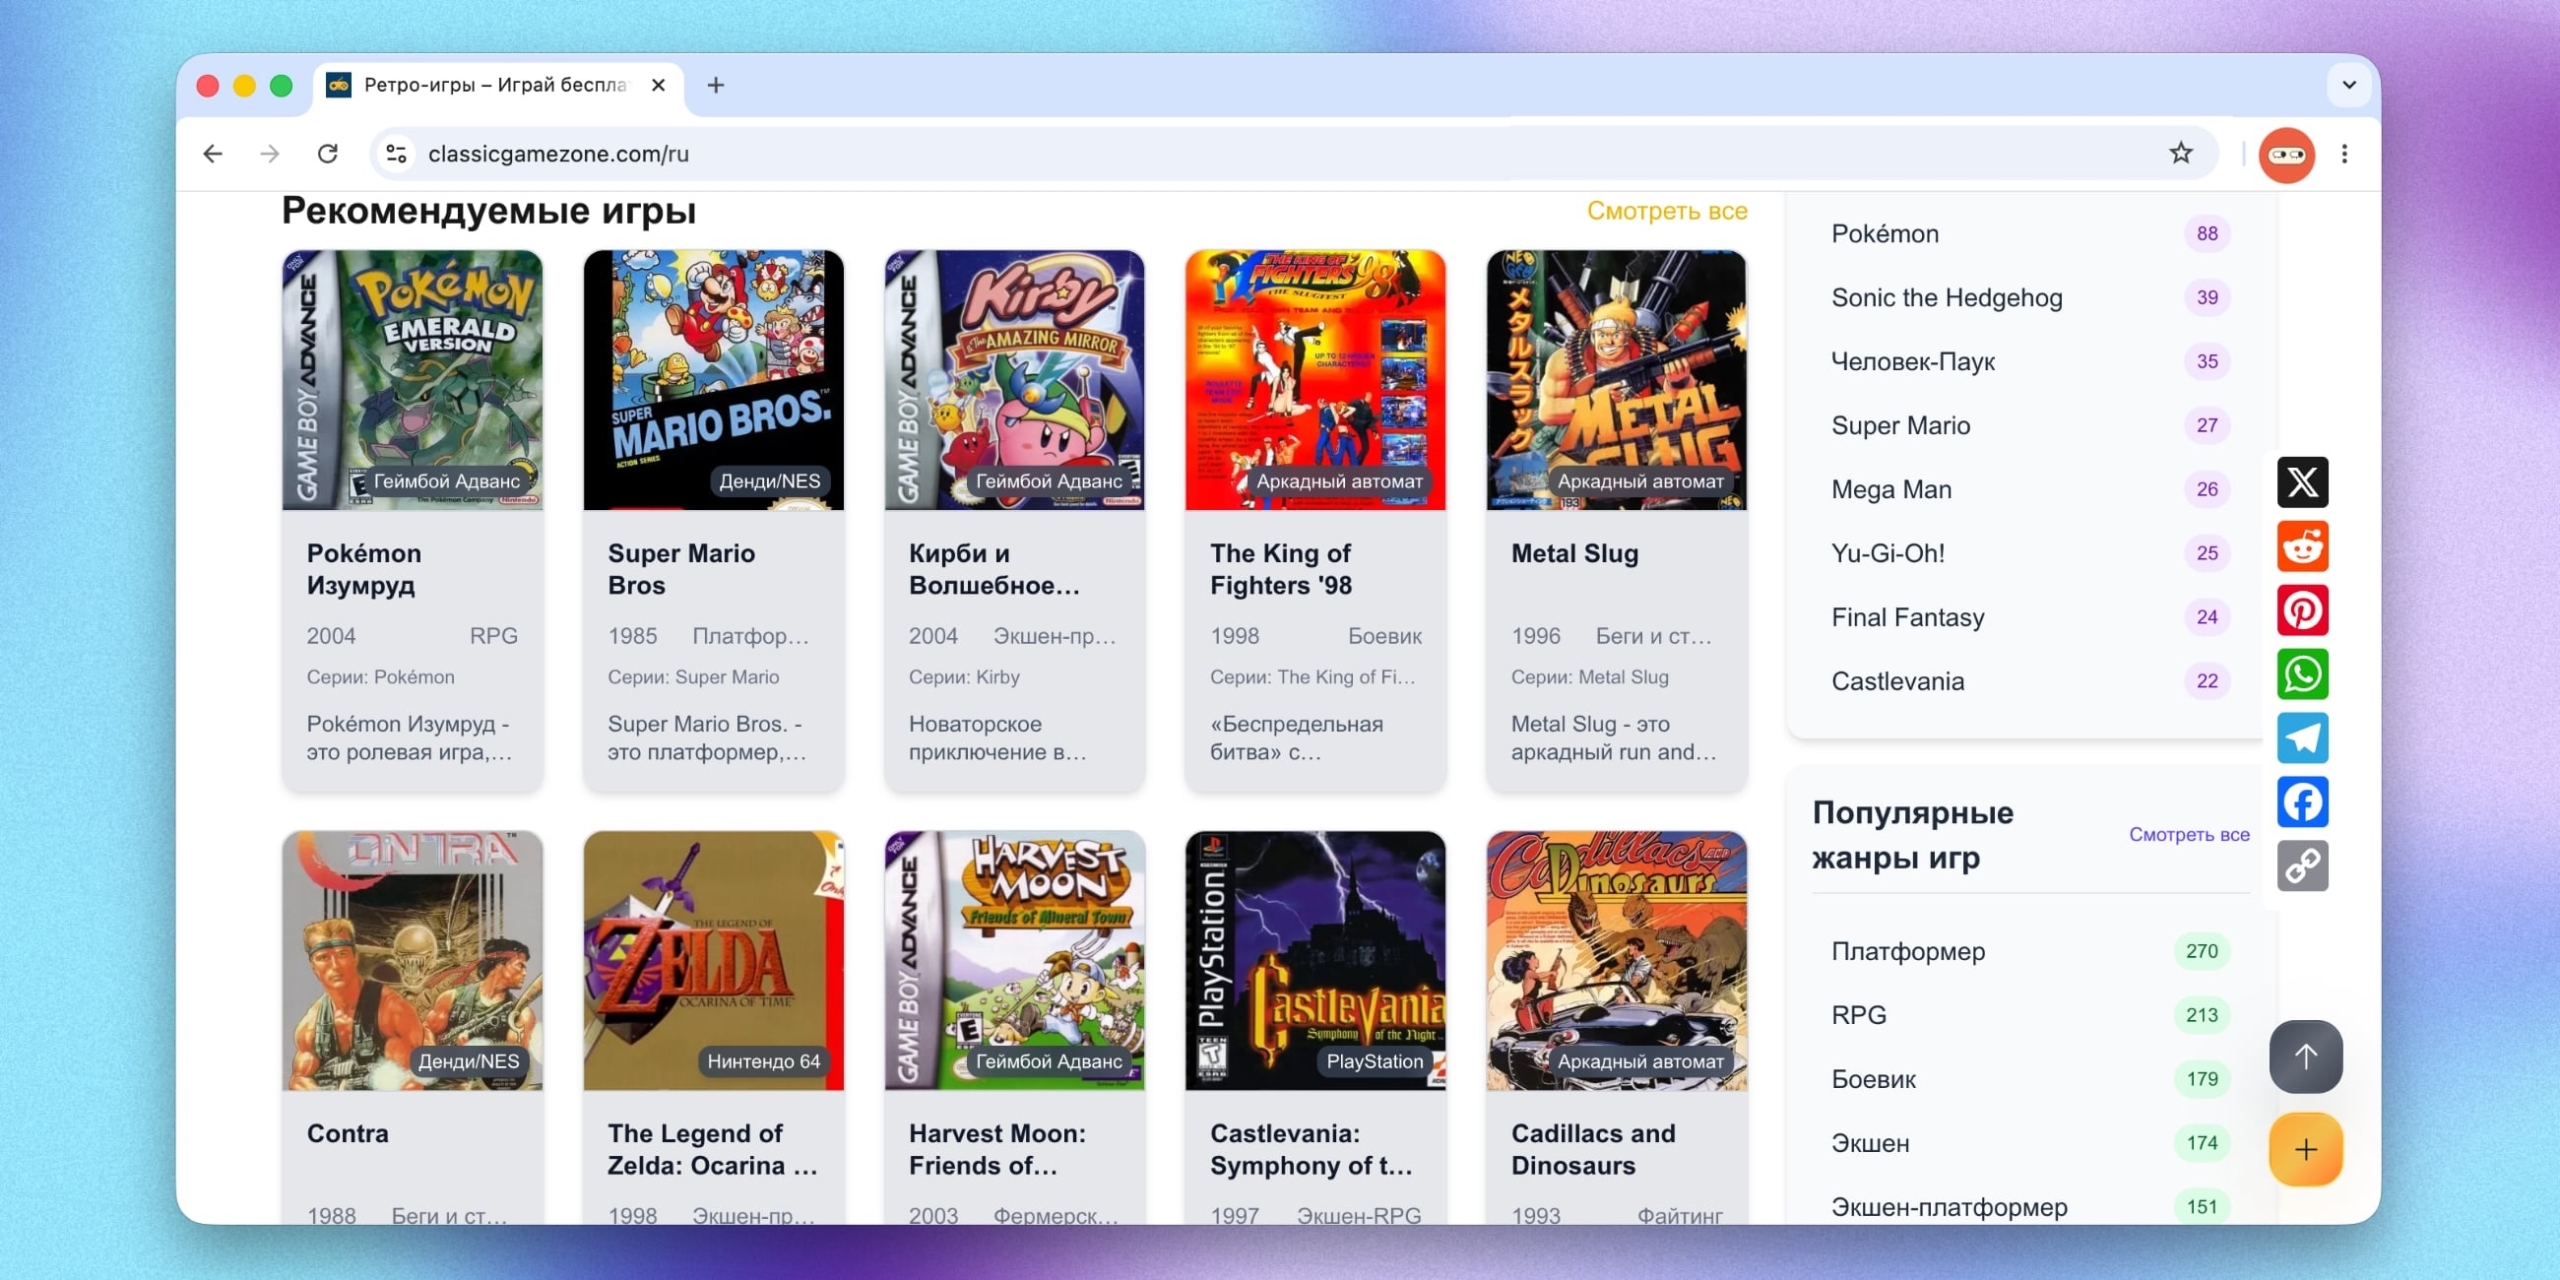This screenshot has width=2560, height=1280.
Task: Open Super Mario Bros cover image
Action: 713,380
